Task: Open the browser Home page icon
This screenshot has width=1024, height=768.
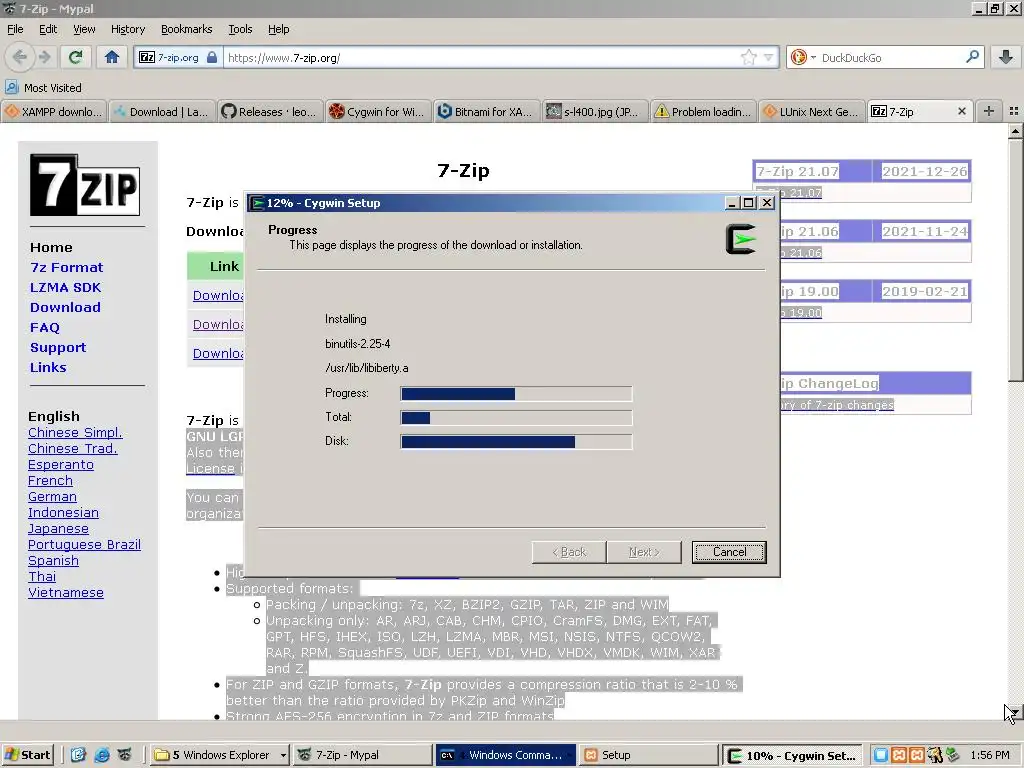Action: tap(112, 57)
